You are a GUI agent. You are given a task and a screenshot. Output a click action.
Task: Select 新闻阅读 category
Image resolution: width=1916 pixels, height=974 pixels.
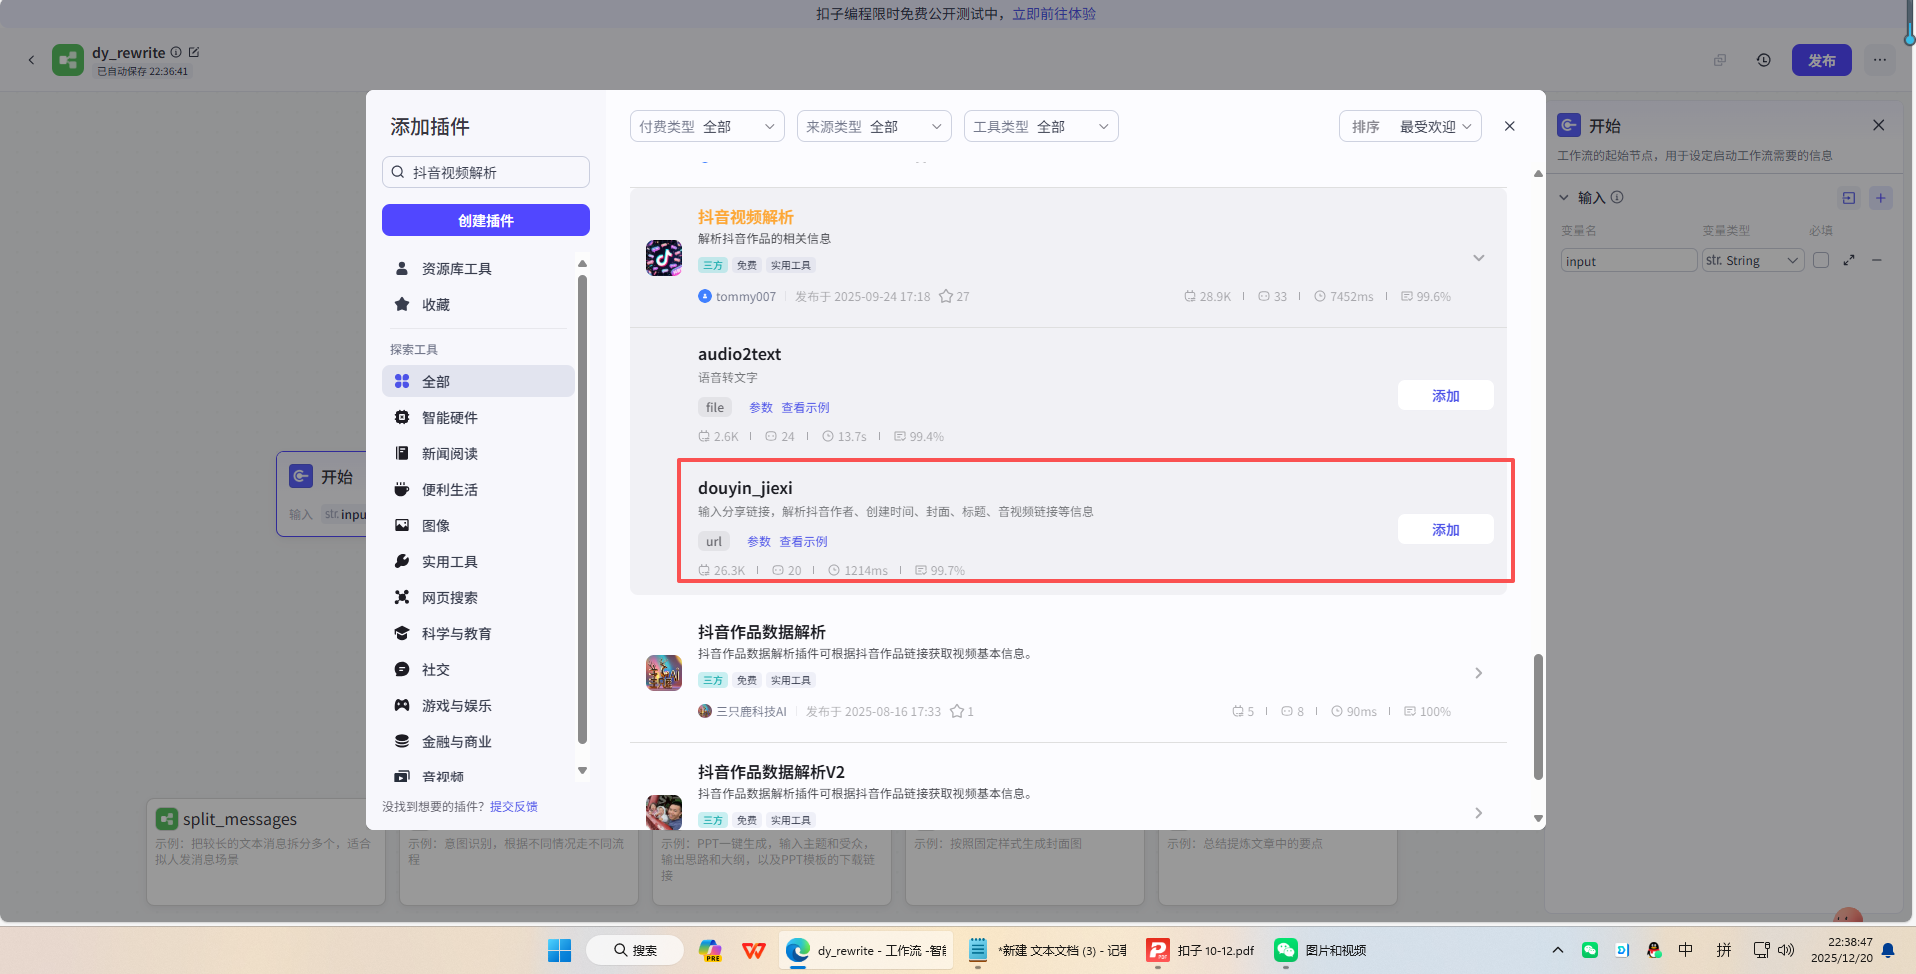pyautogui.click(x=478, y=453)
